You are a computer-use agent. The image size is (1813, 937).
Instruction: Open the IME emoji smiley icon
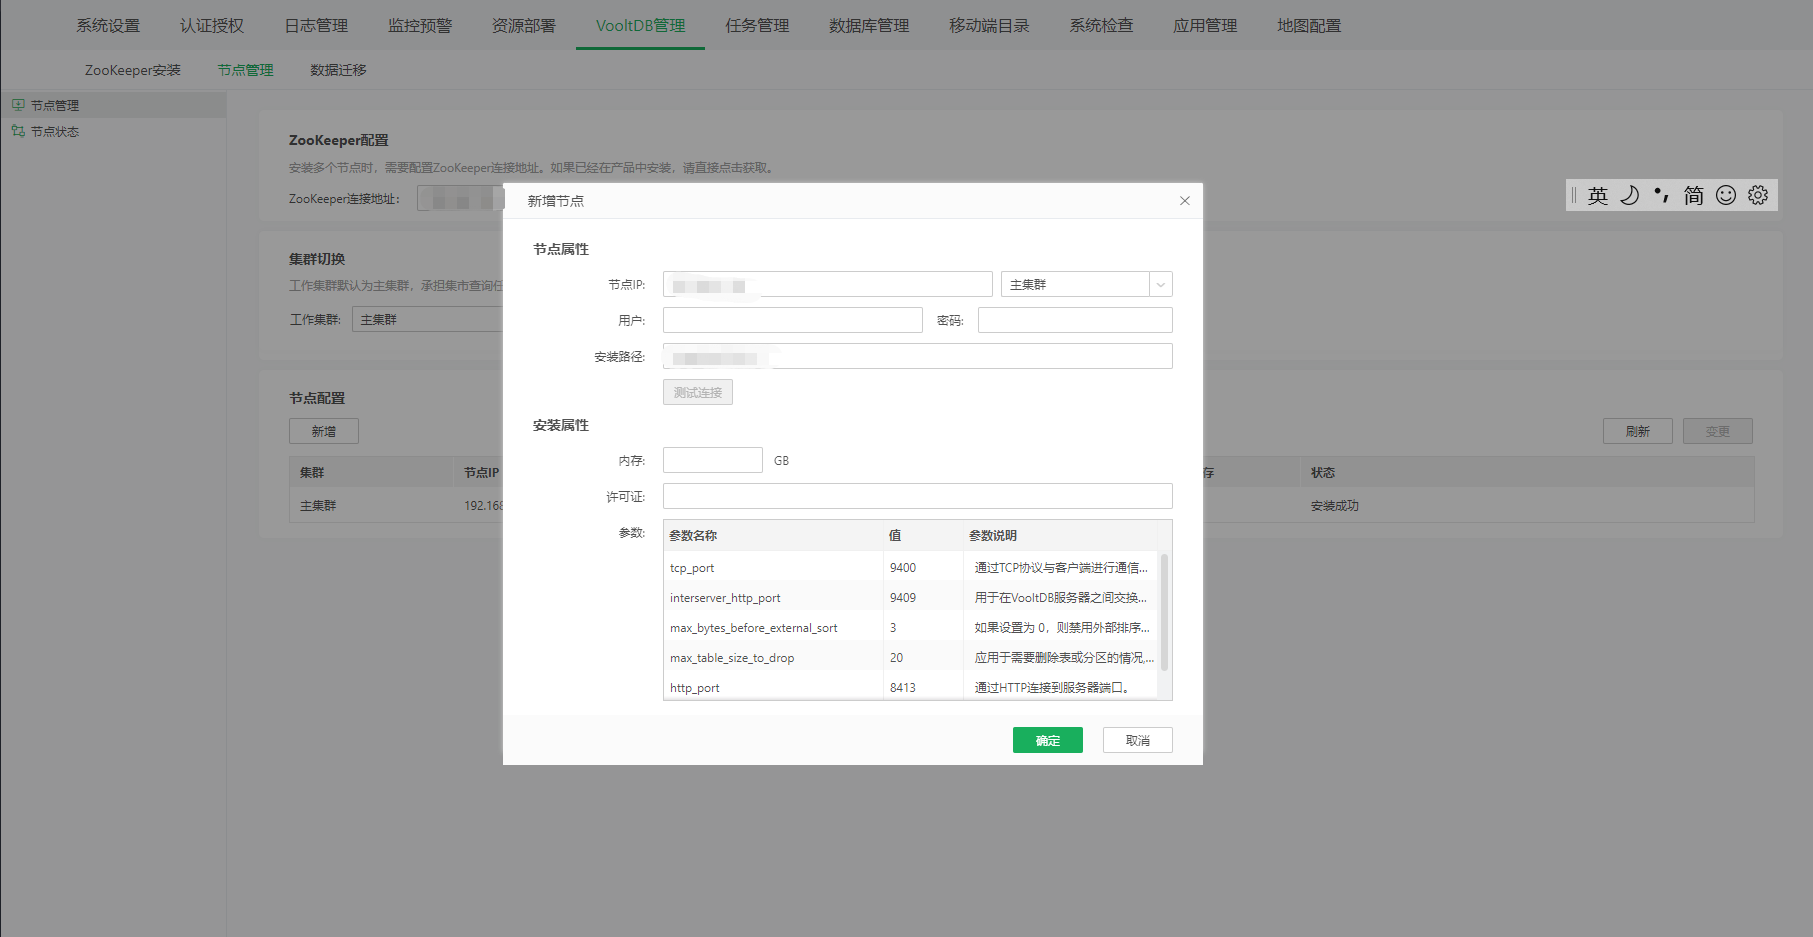pyautogui.click(x=1726, y=195)
